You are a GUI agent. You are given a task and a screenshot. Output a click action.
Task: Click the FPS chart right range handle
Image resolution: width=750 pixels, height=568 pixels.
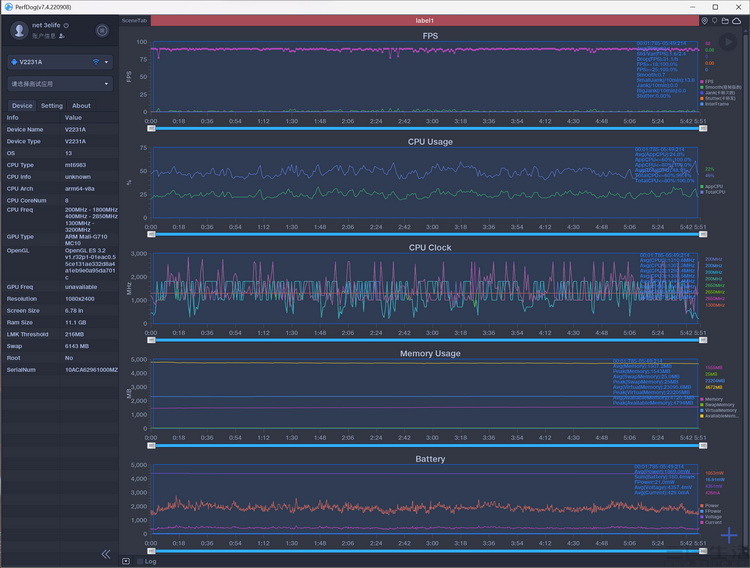(x=703, y=128)
